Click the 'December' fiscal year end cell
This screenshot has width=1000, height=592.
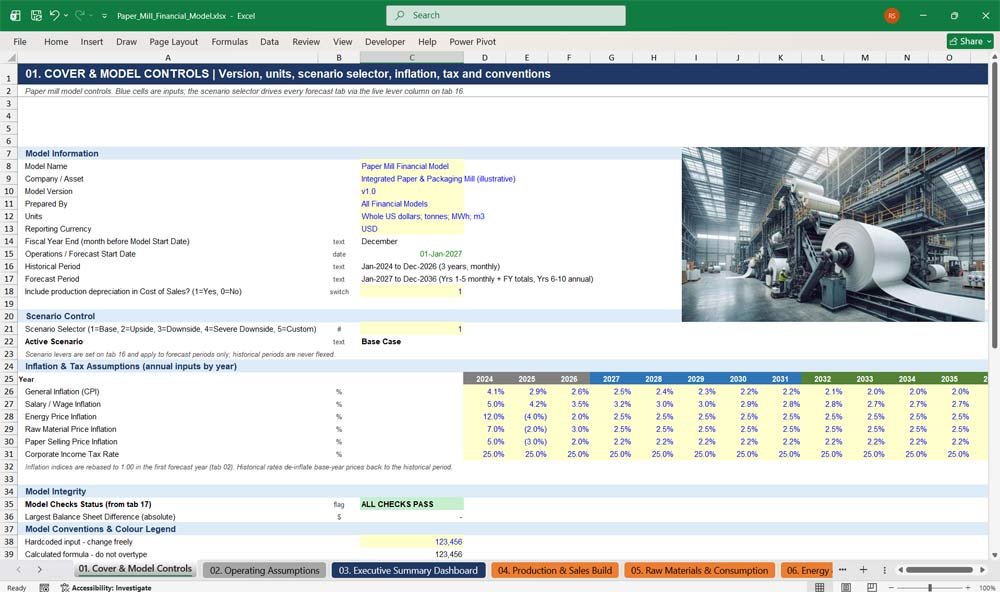(x=411, y=241)
